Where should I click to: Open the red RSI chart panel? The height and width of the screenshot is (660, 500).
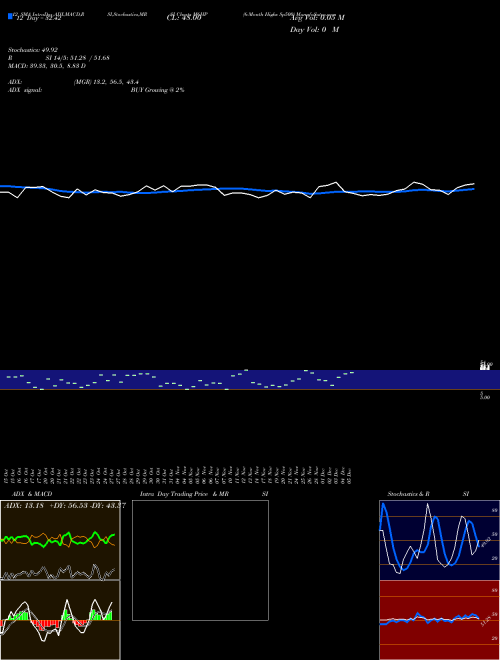pyautogui.click(x=439, y=620)
